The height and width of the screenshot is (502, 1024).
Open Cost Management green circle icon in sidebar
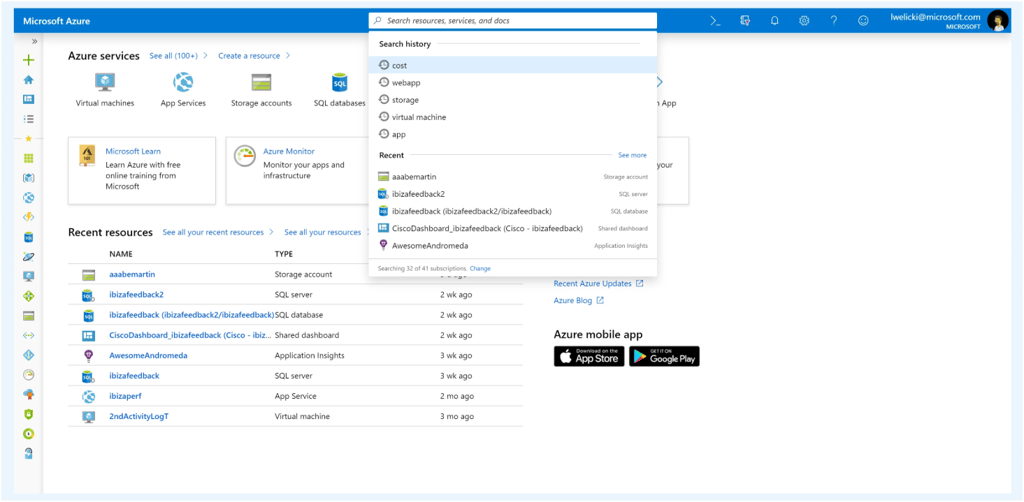(28, 433)
